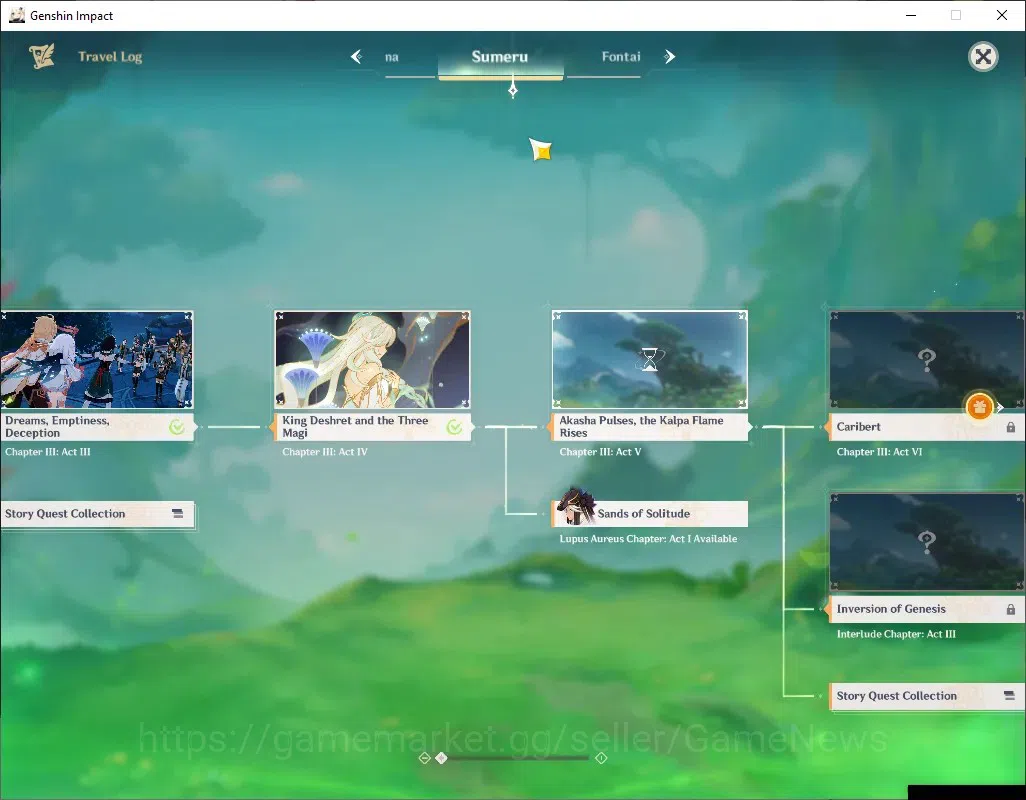Click 'Interlude Chapter: Act III' label

pos(896,634)
